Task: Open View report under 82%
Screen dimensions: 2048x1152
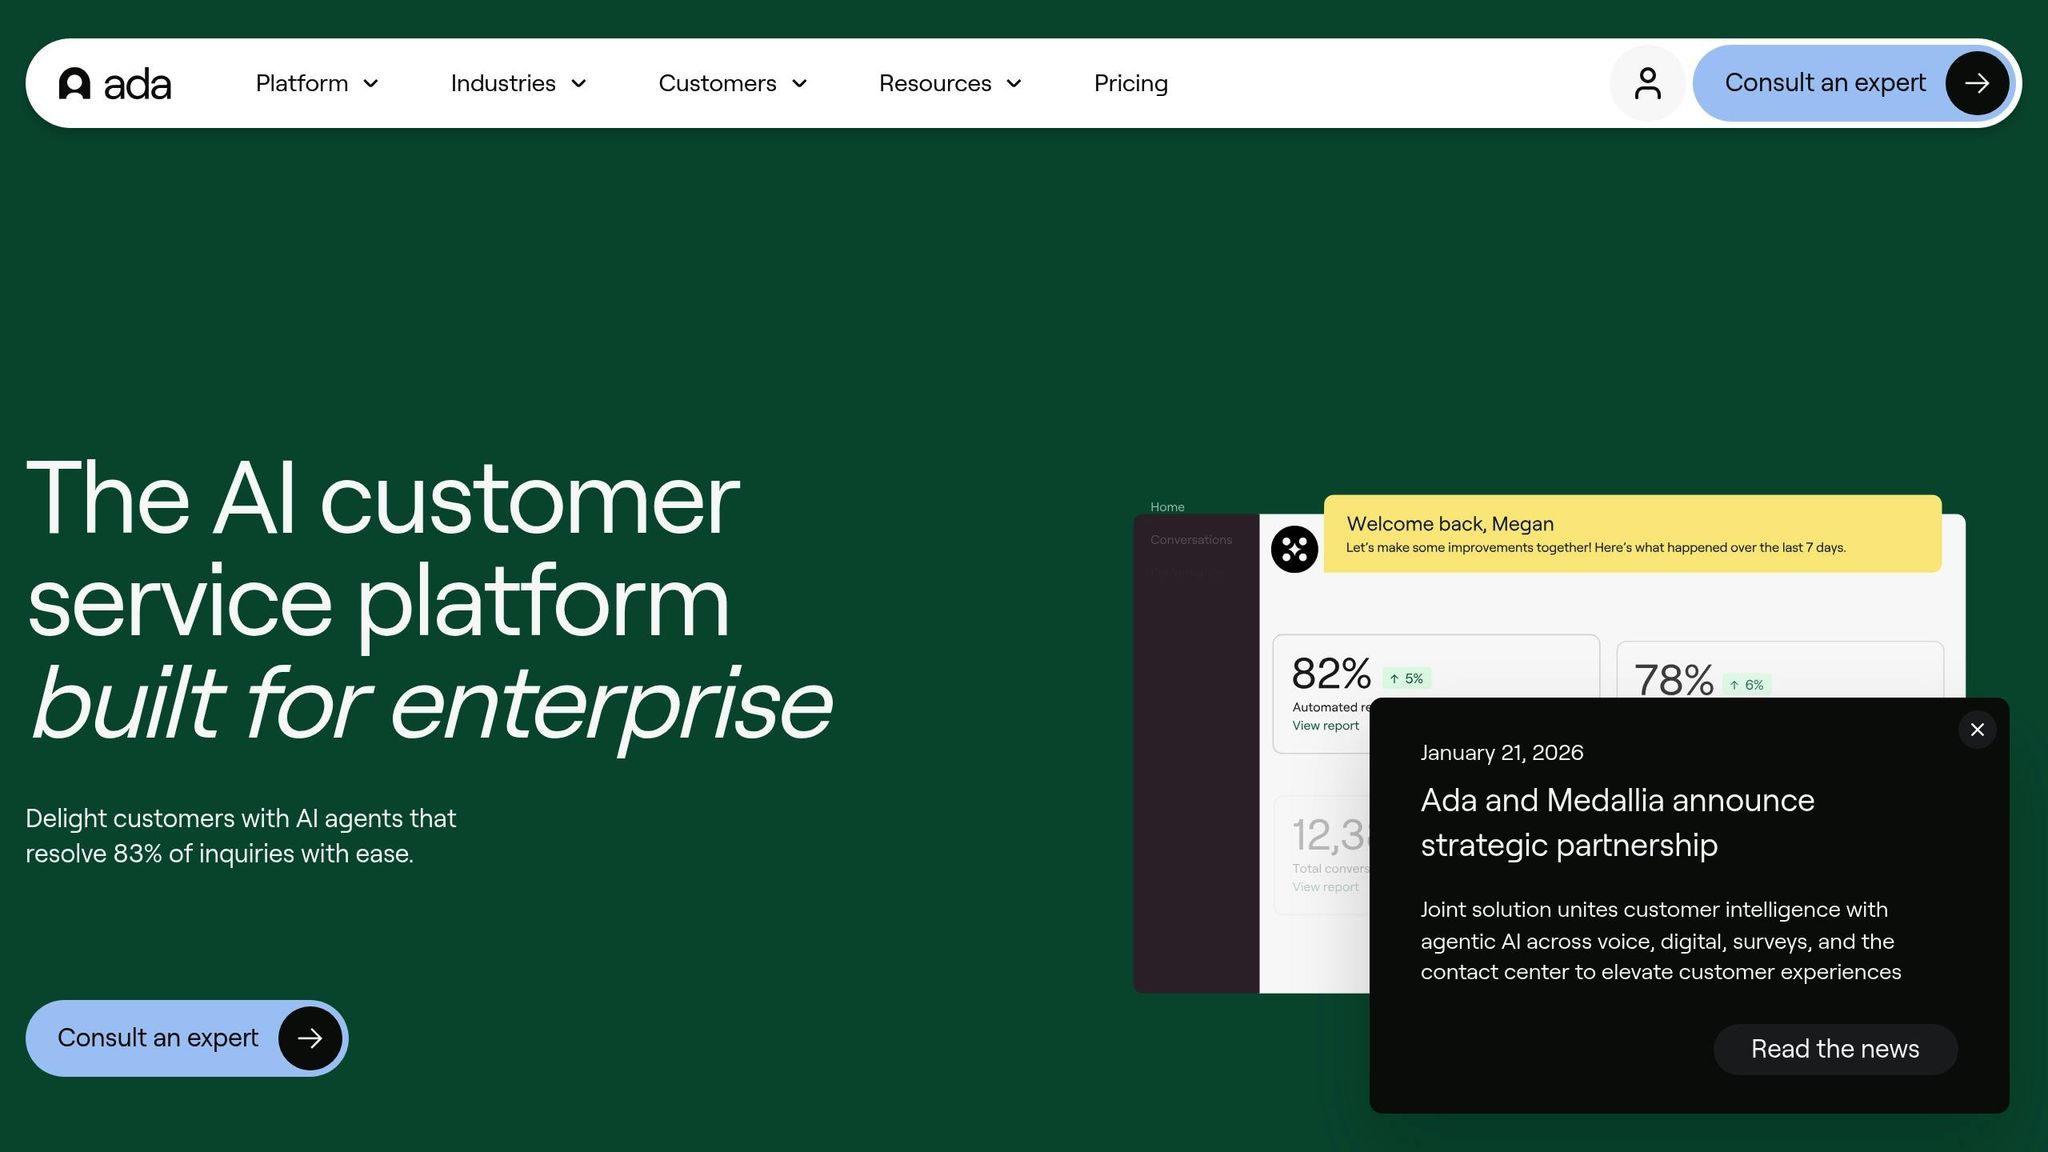Action: (1325, 726)
